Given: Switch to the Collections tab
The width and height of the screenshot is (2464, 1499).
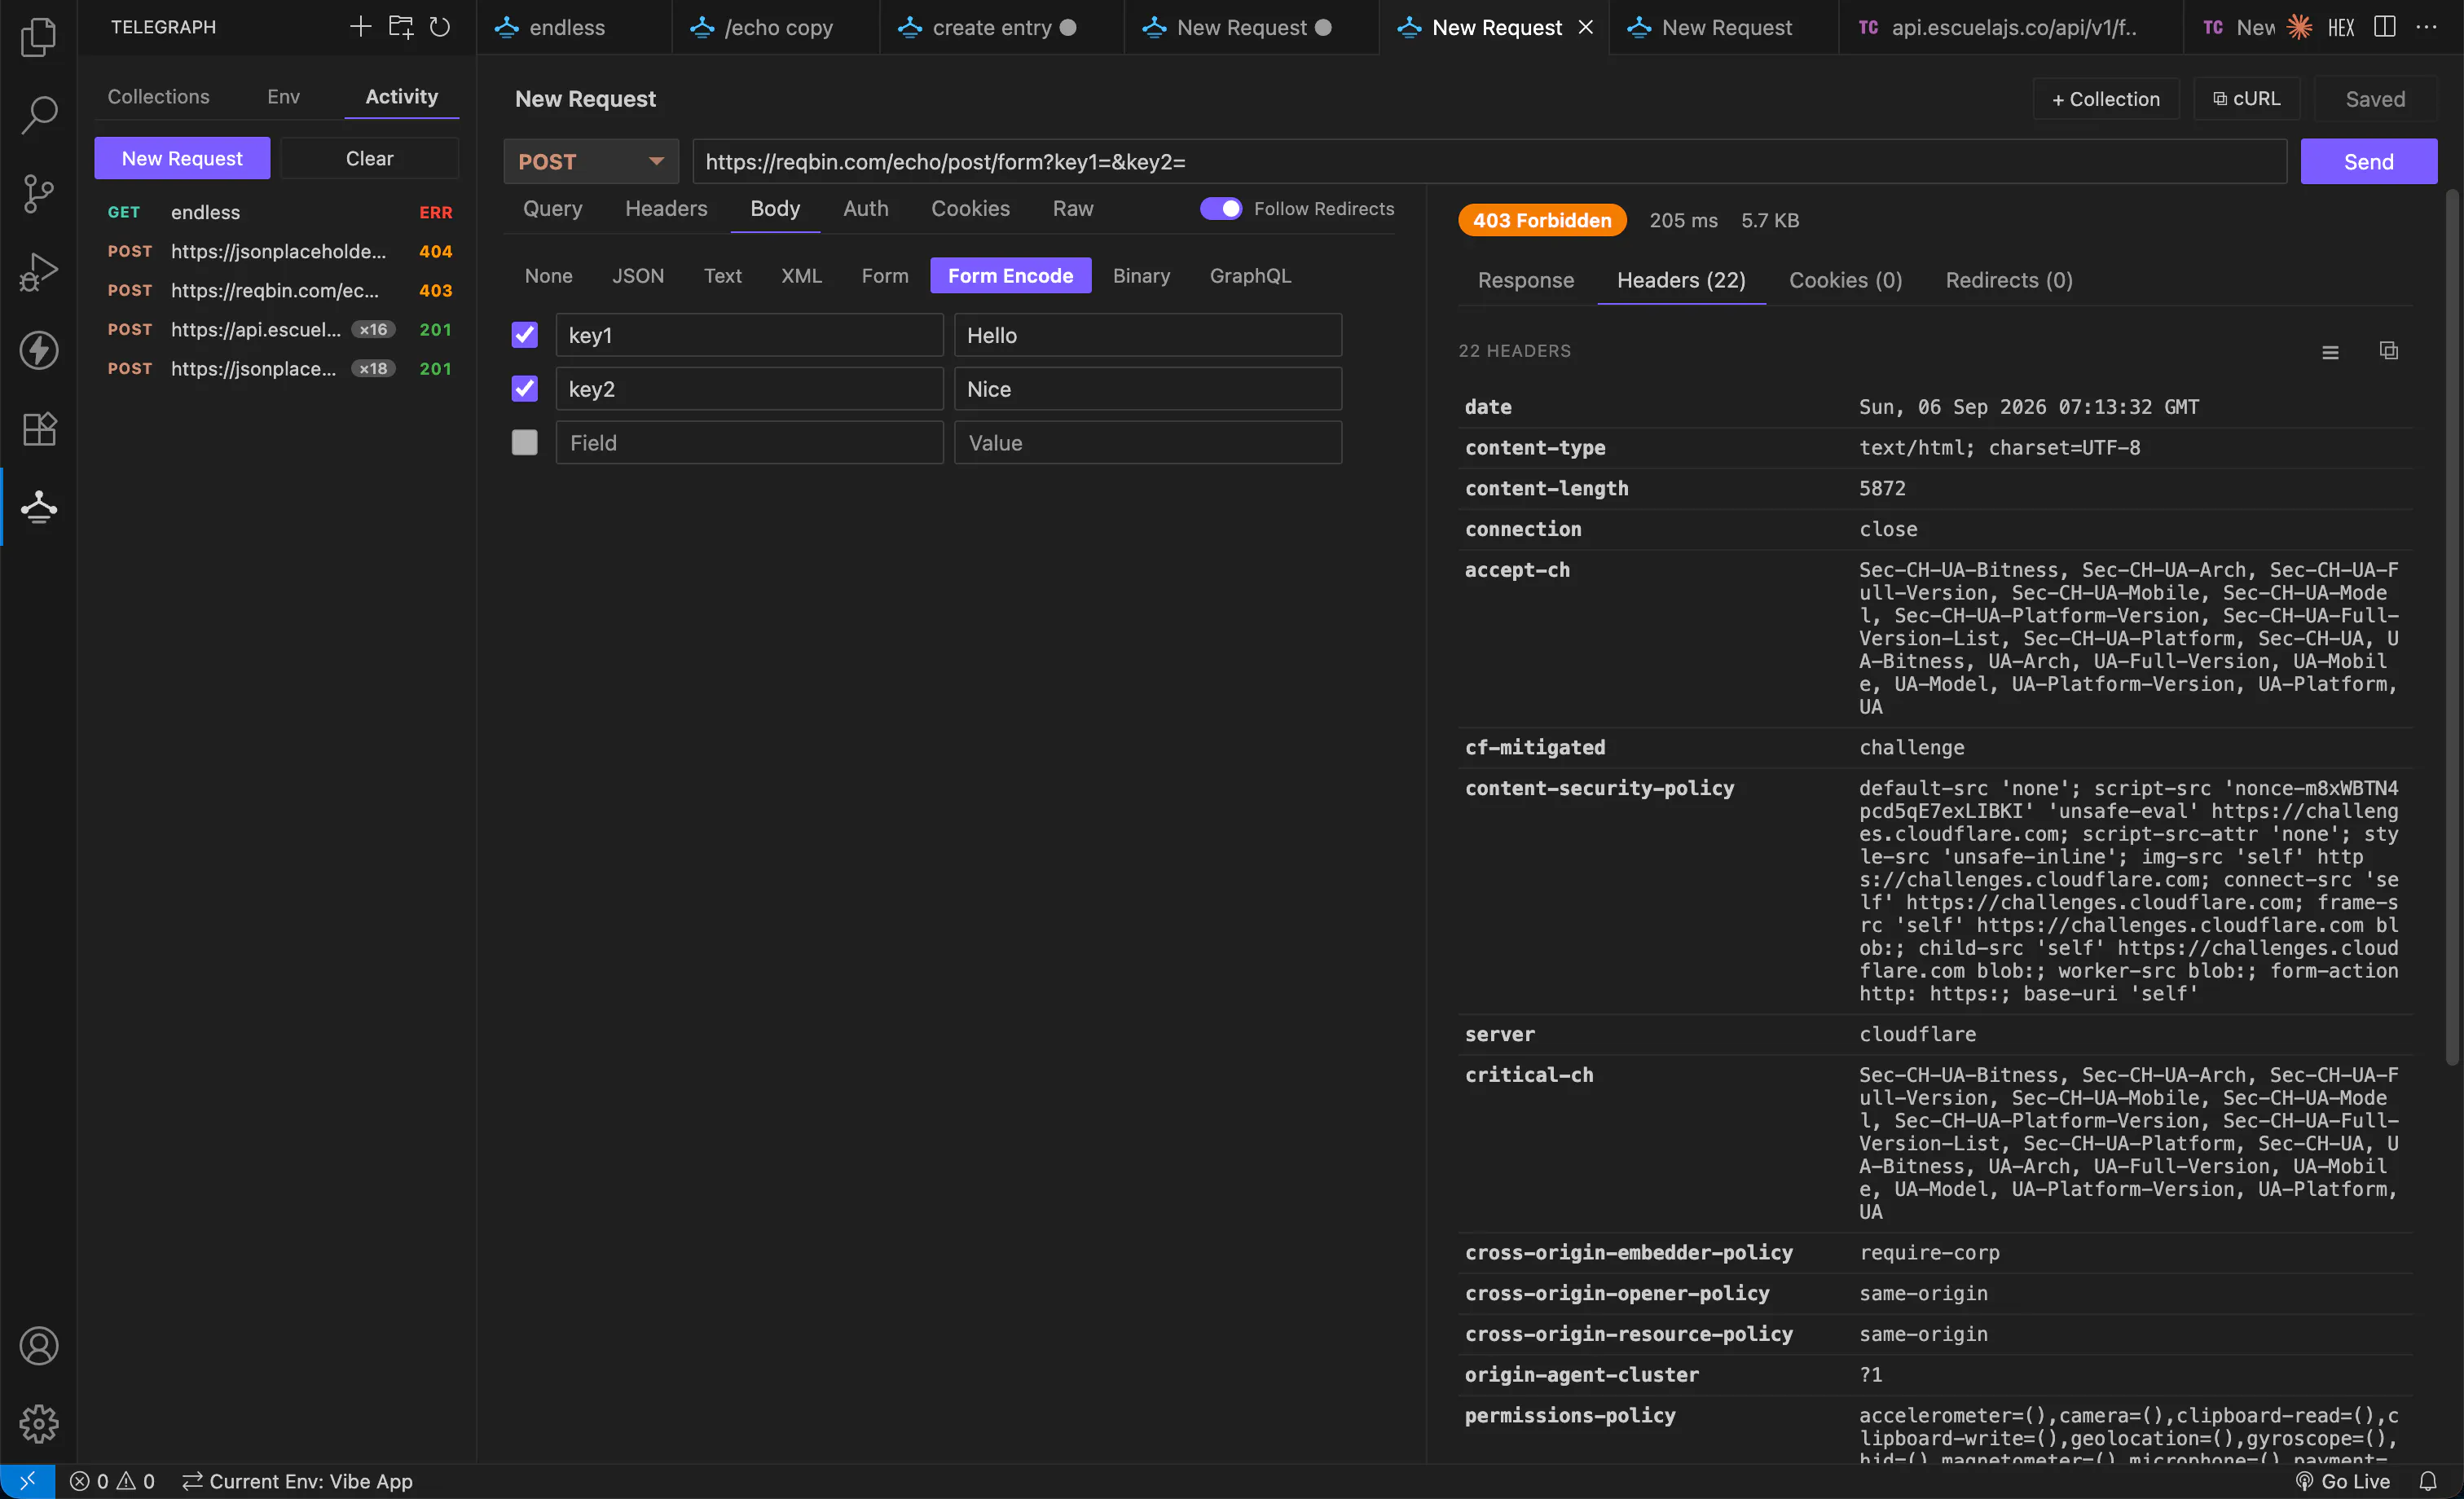Looking at the screenshot, I should point(158,97).
